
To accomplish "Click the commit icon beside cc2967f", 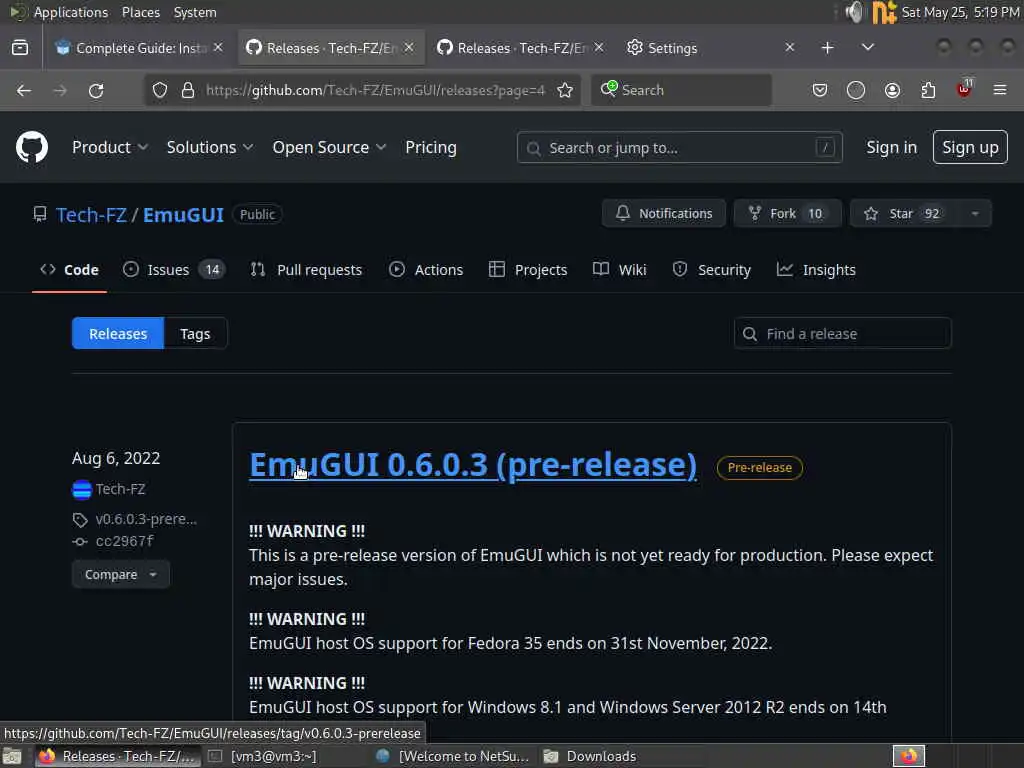I will [x=80, y=541].
